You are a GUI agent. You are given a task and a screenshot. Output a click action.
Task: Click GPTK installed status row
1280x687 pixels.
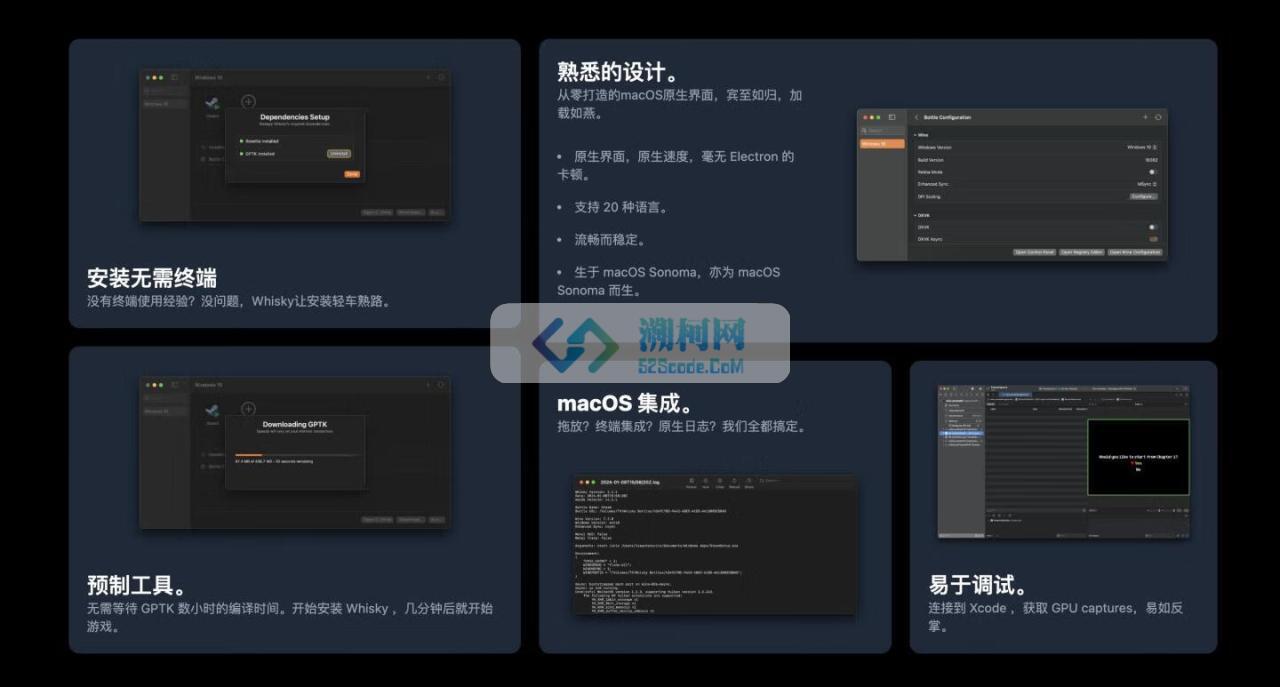click(x=256, y=154)
